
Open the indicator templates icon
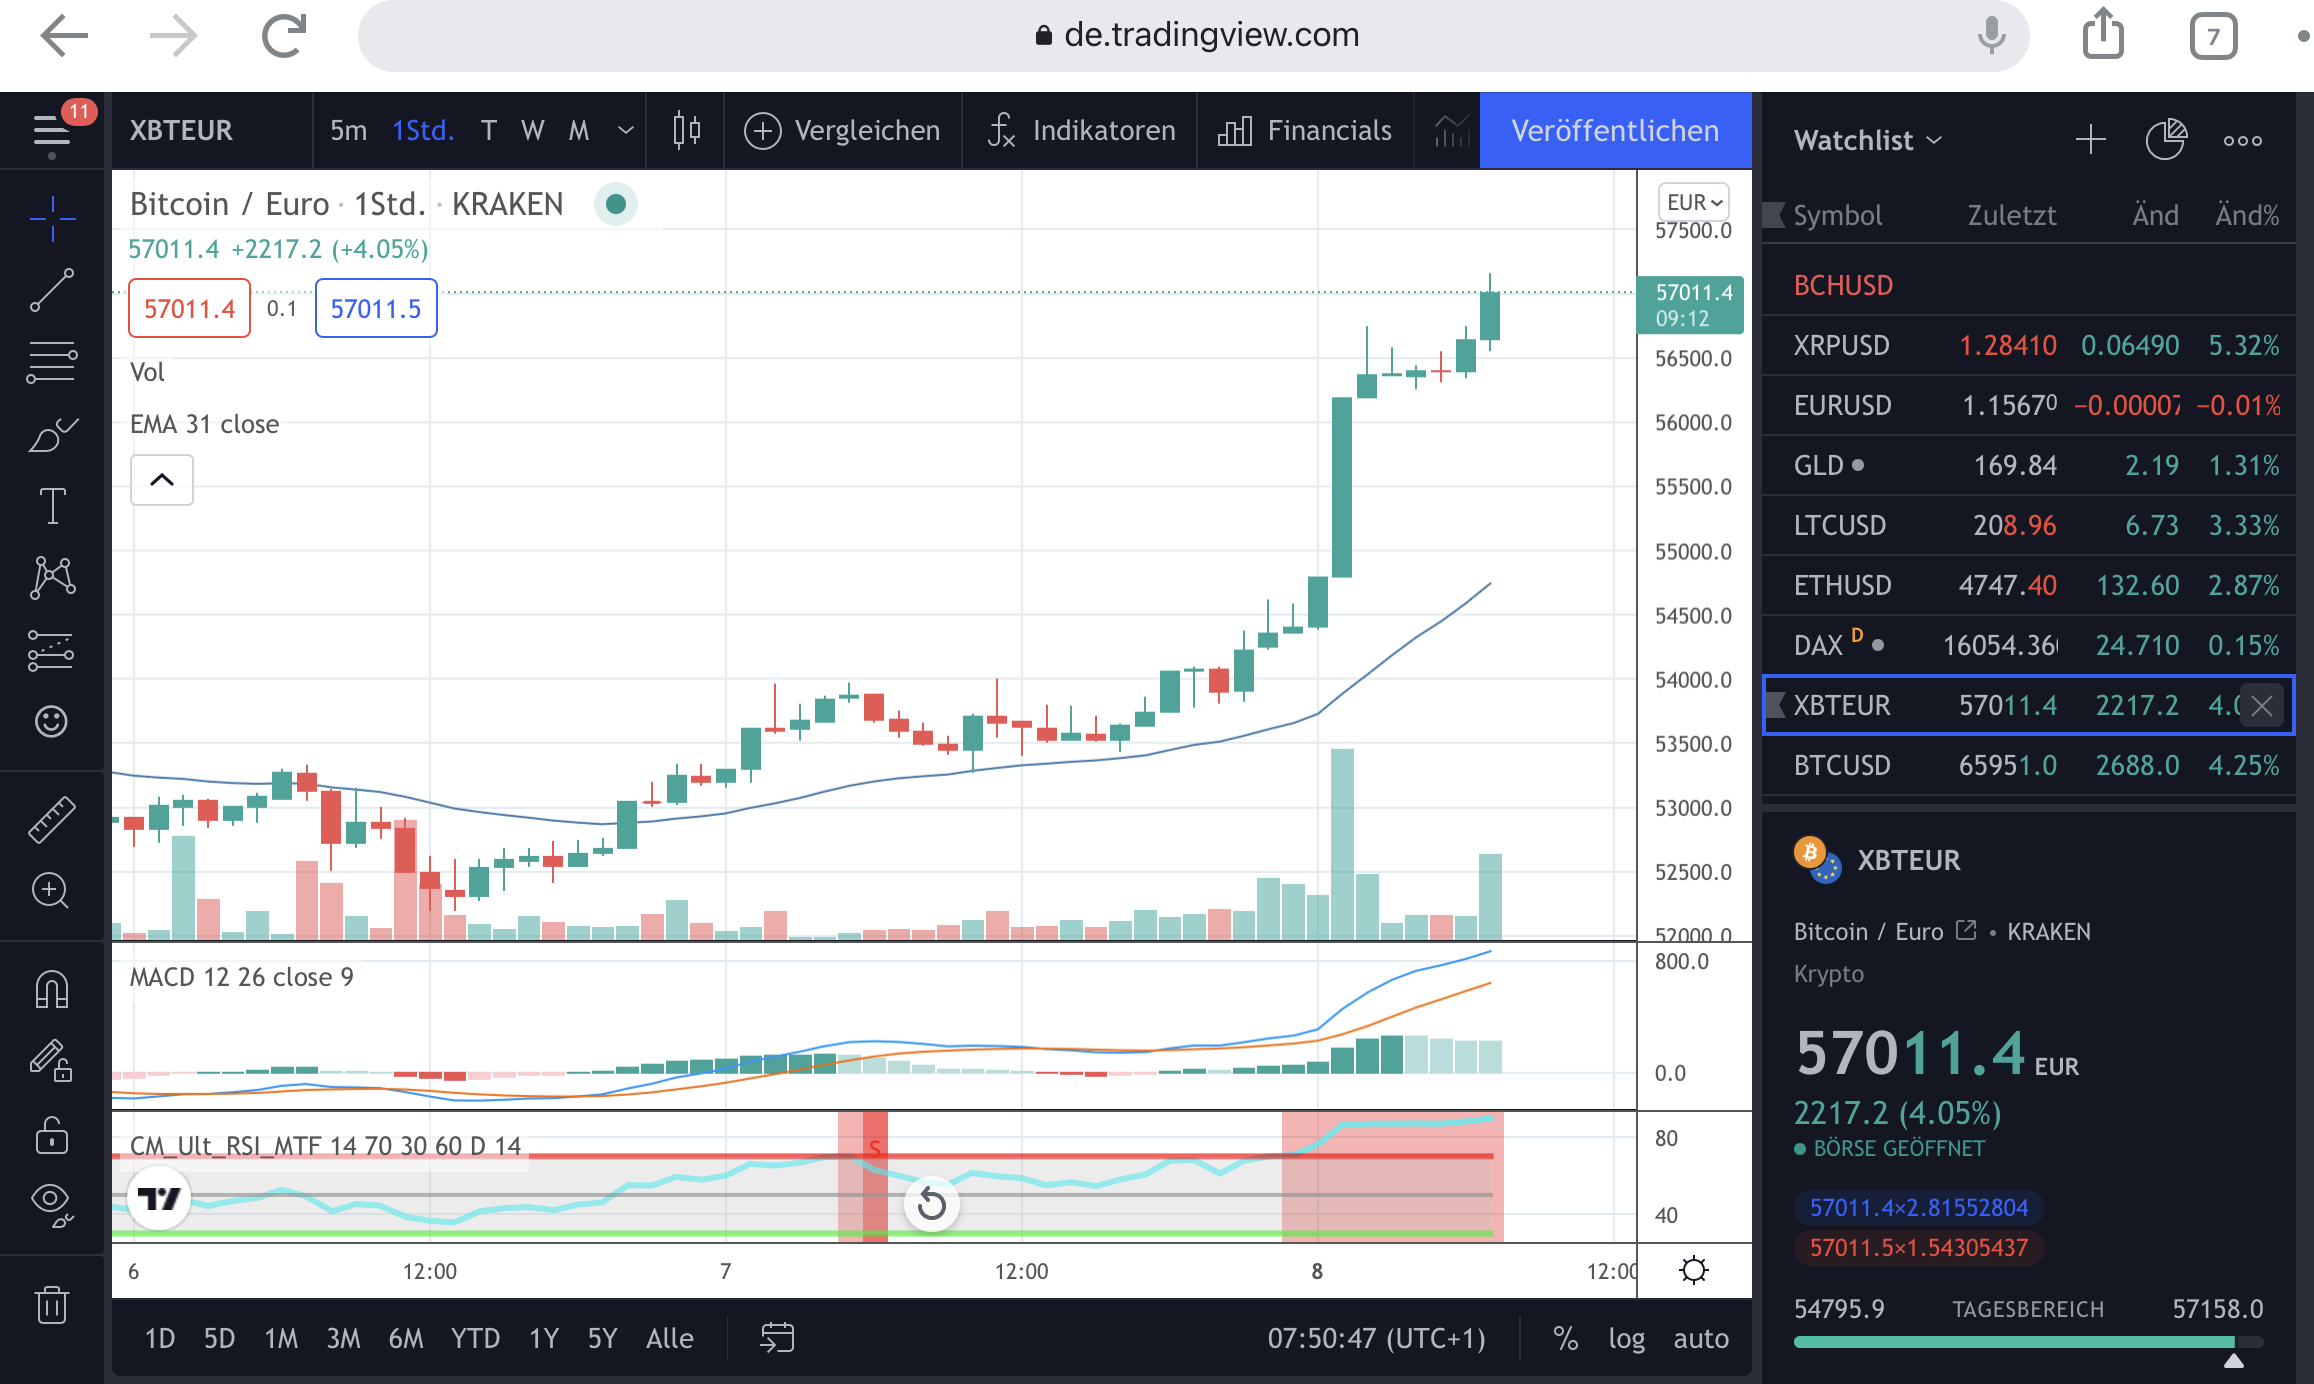click(x=1451, y=130)
